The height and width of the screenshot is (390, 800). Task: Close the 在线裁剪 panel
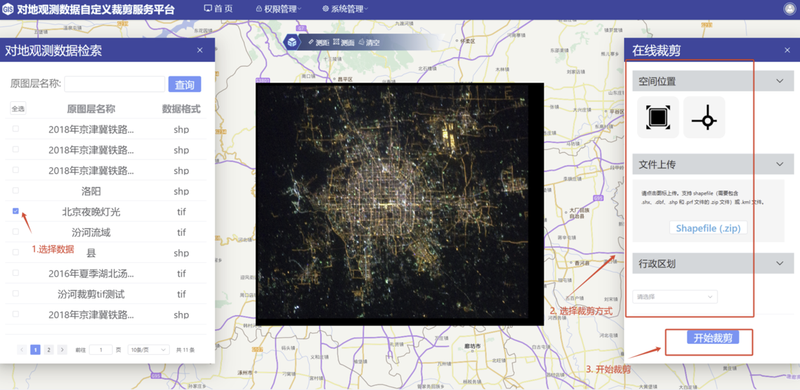(787, 50)
